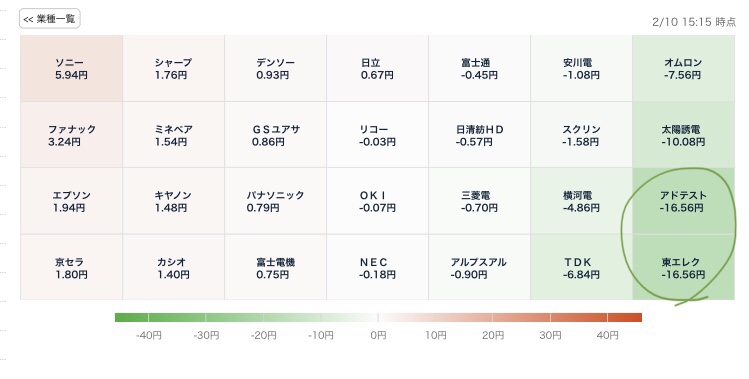Open the TDK -6.84円 tile
Viewport: 749px width, 379px height.
tap(581, 268)
